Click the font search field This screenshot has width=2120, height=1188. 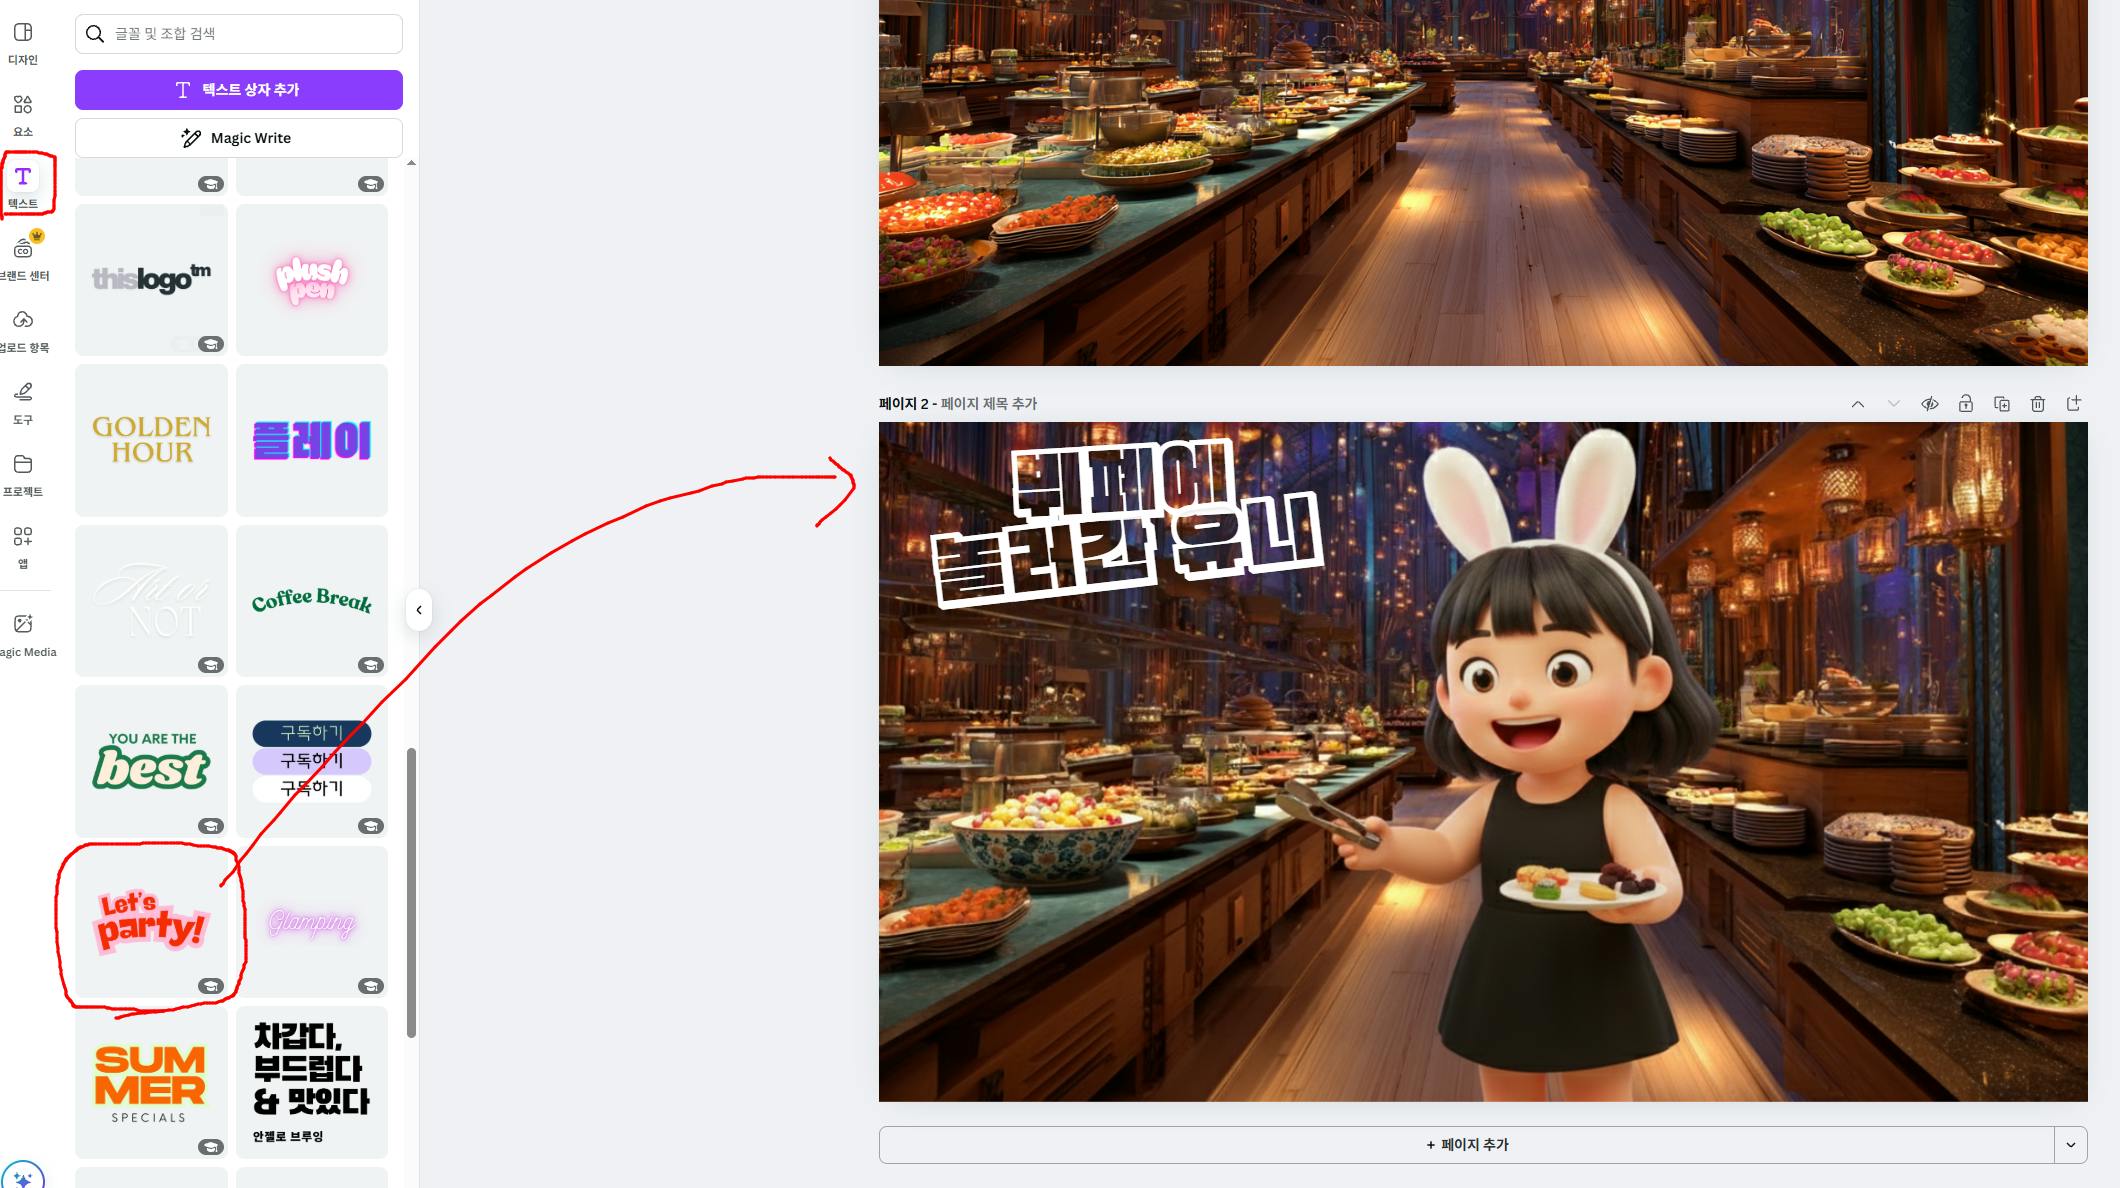point(239,34)
